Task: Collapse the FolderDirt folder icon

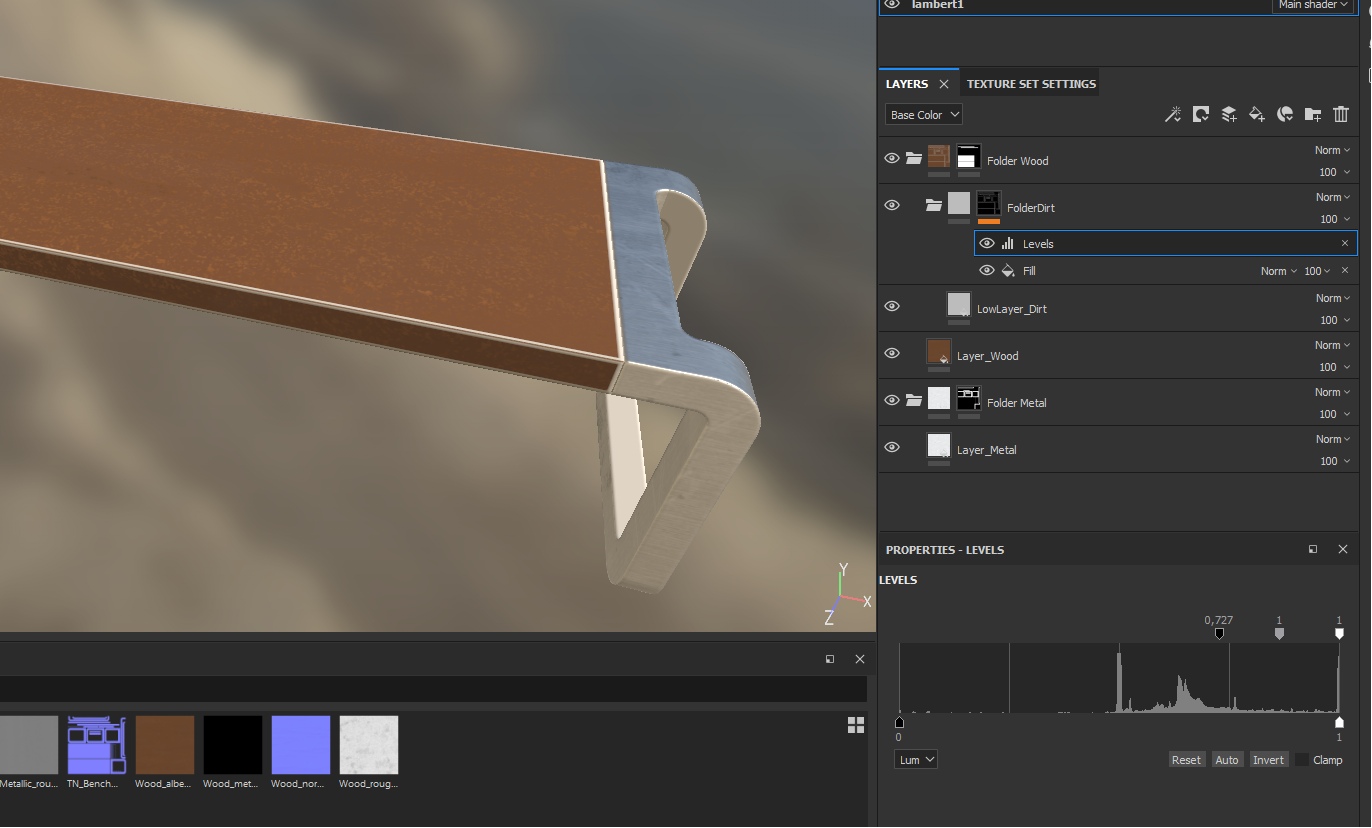Action: 933,205
